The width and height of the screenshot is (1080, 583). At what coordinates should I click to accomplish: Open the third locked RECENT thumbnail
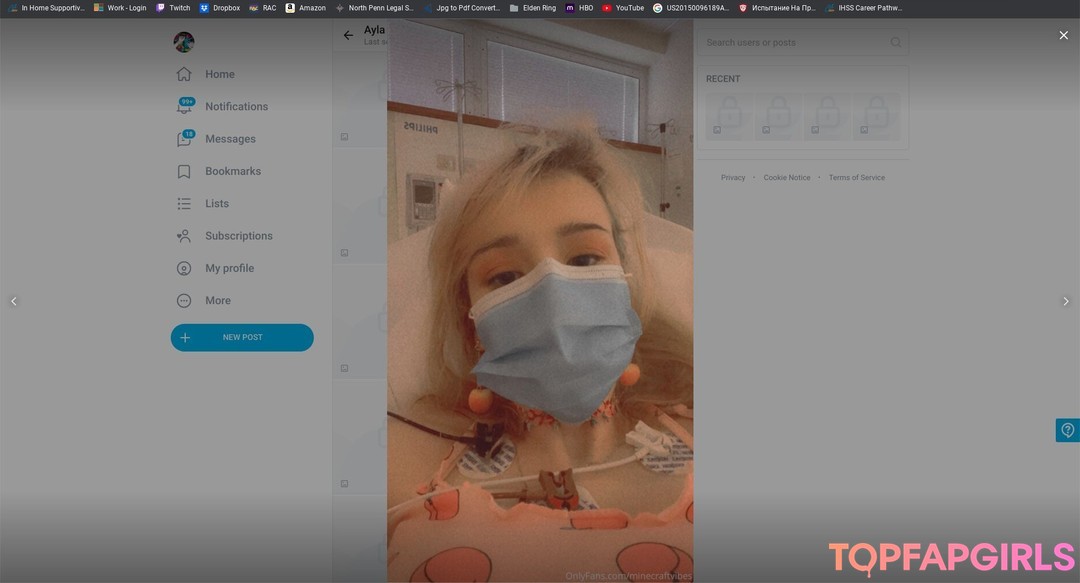827,116
